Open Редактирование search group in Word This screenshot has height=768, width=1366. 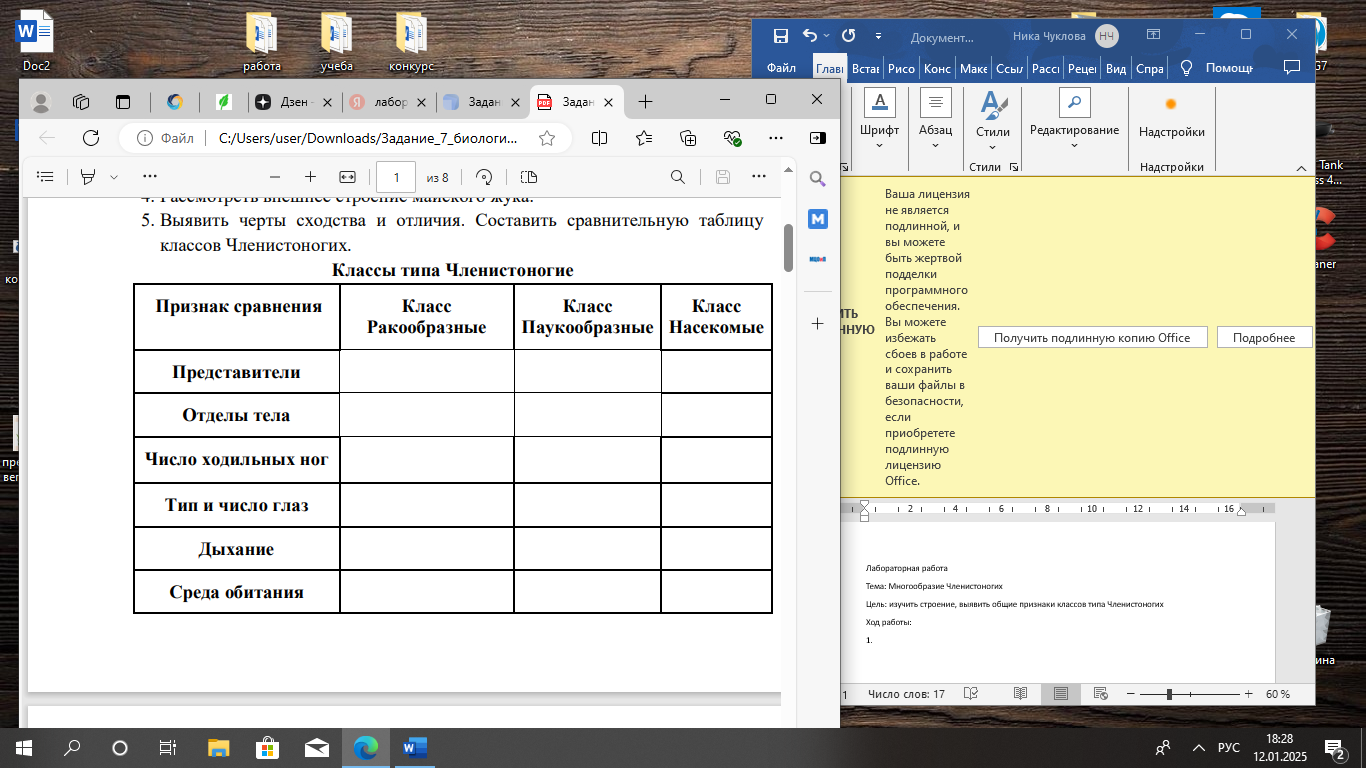pos(1075,120)
